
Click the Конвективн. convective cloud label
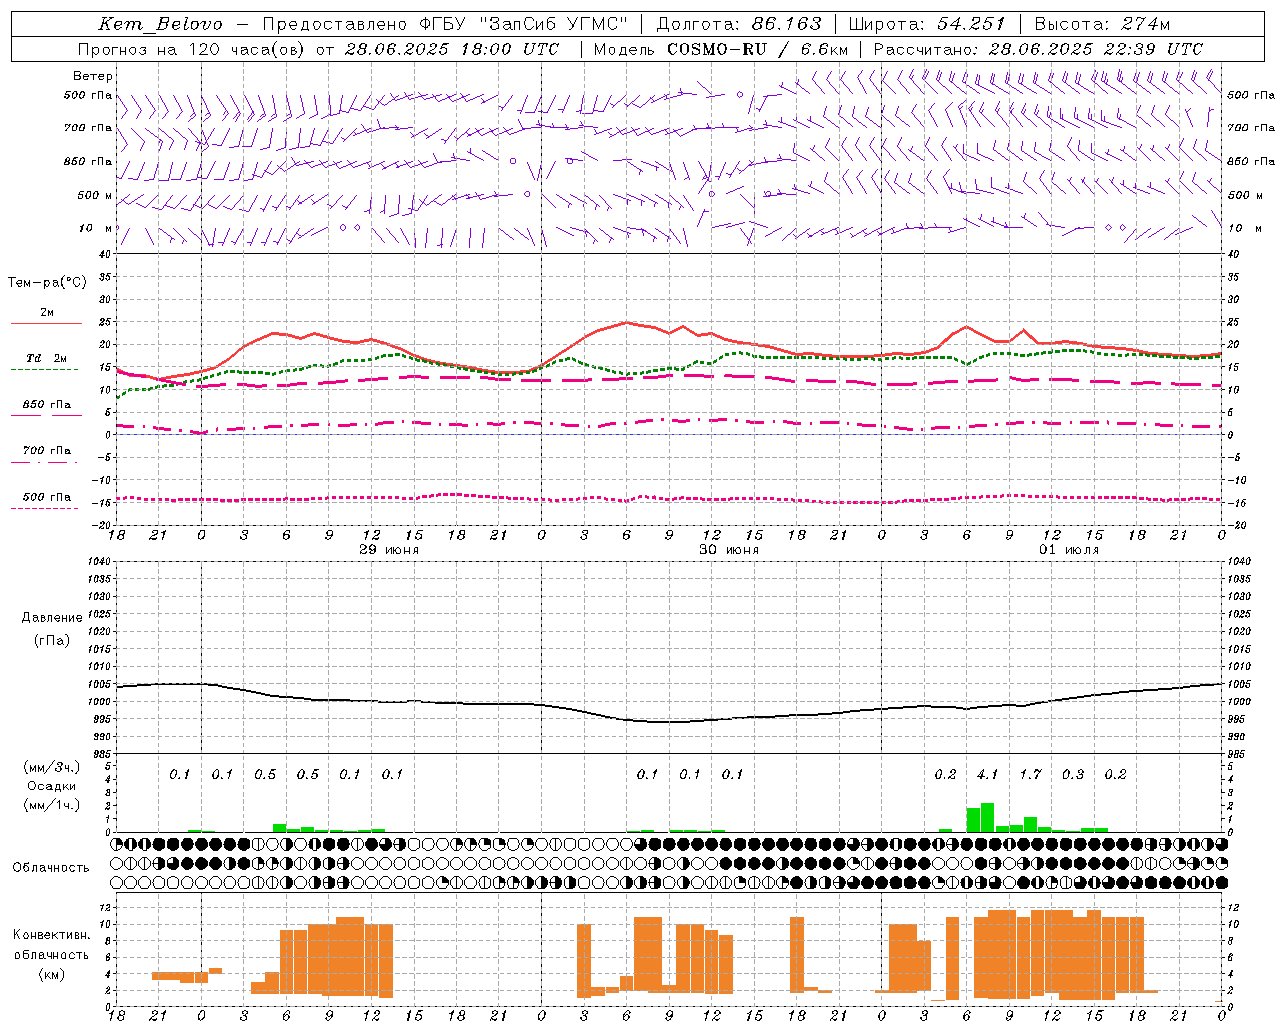pyautogui.click(x=52, y=935)
